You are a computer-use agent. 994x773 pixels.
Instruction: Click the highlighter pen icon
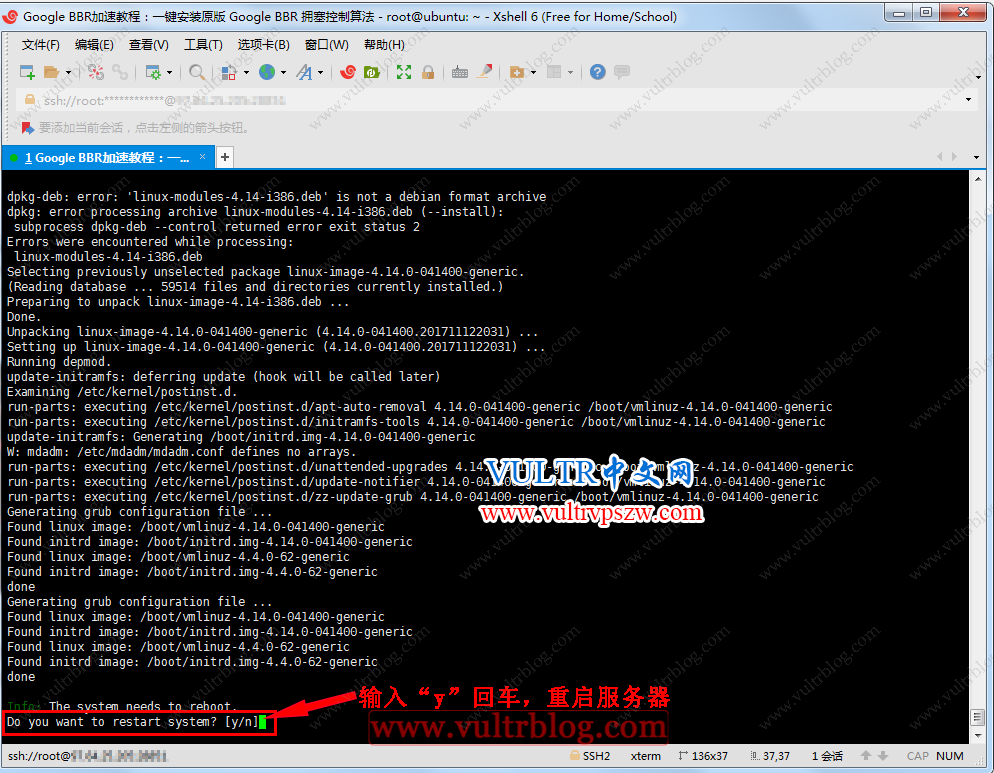484,72
